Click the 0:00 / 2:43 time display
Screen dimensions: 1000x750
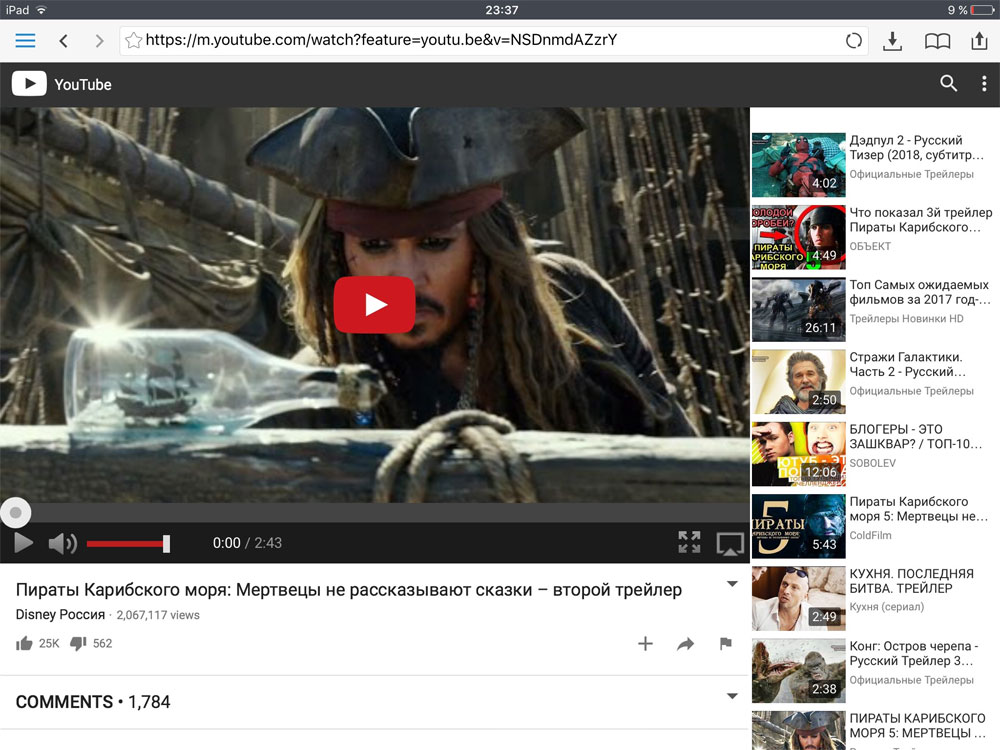click(x=247, y=543)
